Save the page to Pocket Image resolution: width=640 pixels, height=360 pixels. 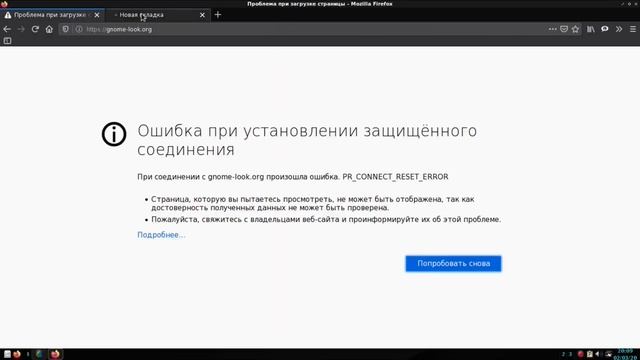[x=564, y=29]
